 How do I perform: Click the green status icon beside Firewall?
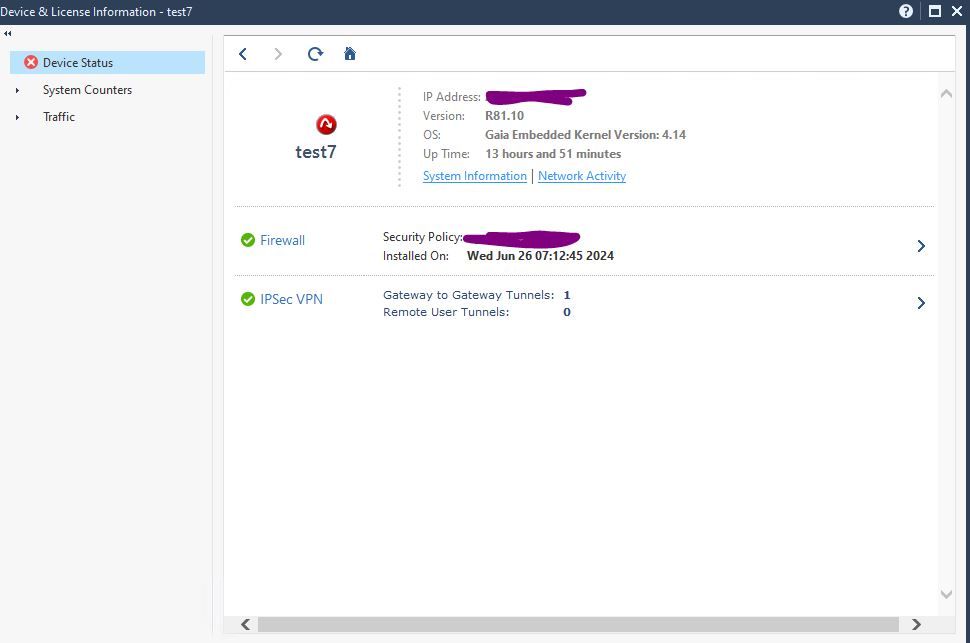(247, 239)
